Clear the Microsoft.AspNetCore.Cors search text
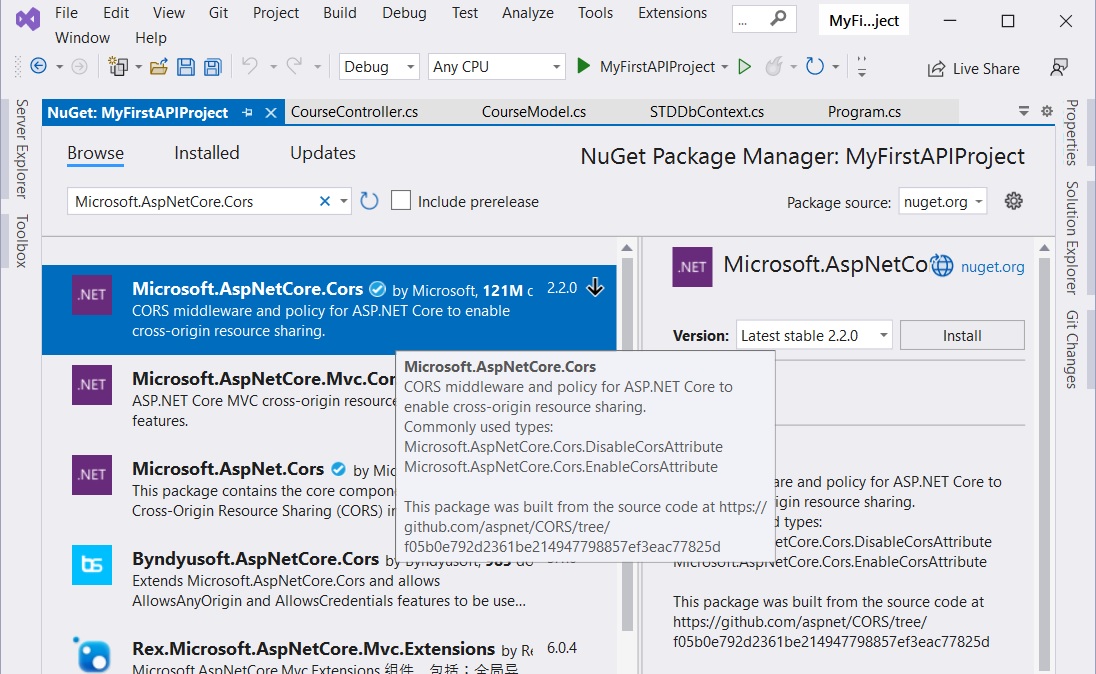1096x674 pixels. click(x=325, y=201)
